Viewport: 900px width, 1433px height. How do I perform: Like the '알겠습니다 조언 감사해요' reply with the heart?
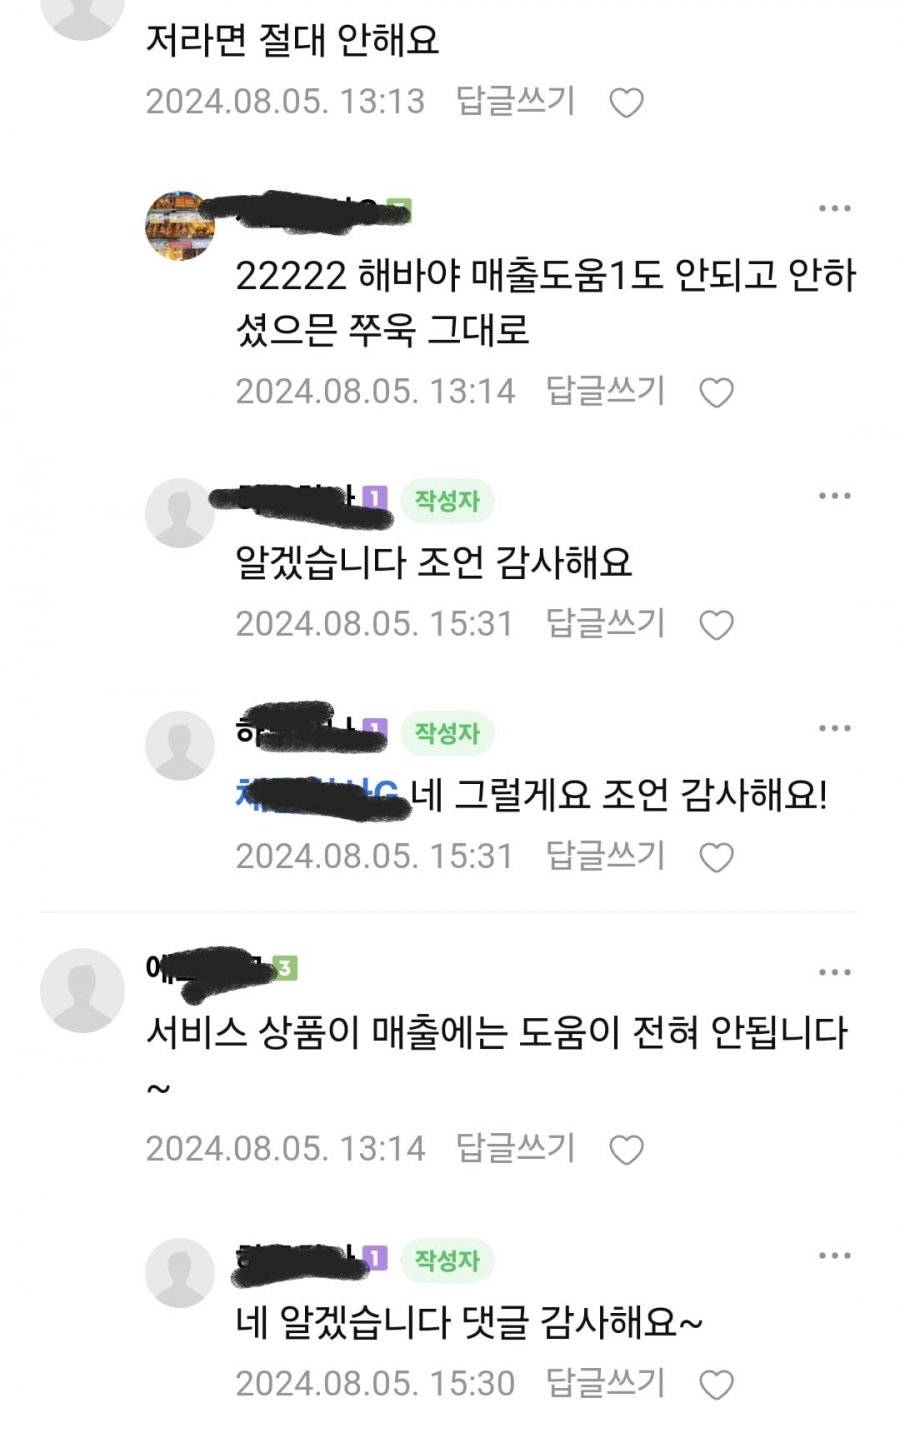(716, 625)
